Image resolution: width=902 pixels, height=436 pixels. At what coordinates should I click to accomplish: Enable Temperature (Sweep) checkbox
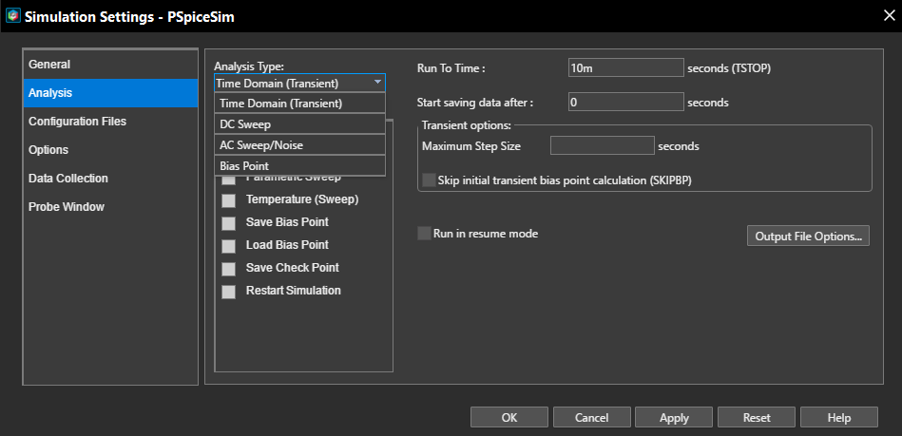228,200
